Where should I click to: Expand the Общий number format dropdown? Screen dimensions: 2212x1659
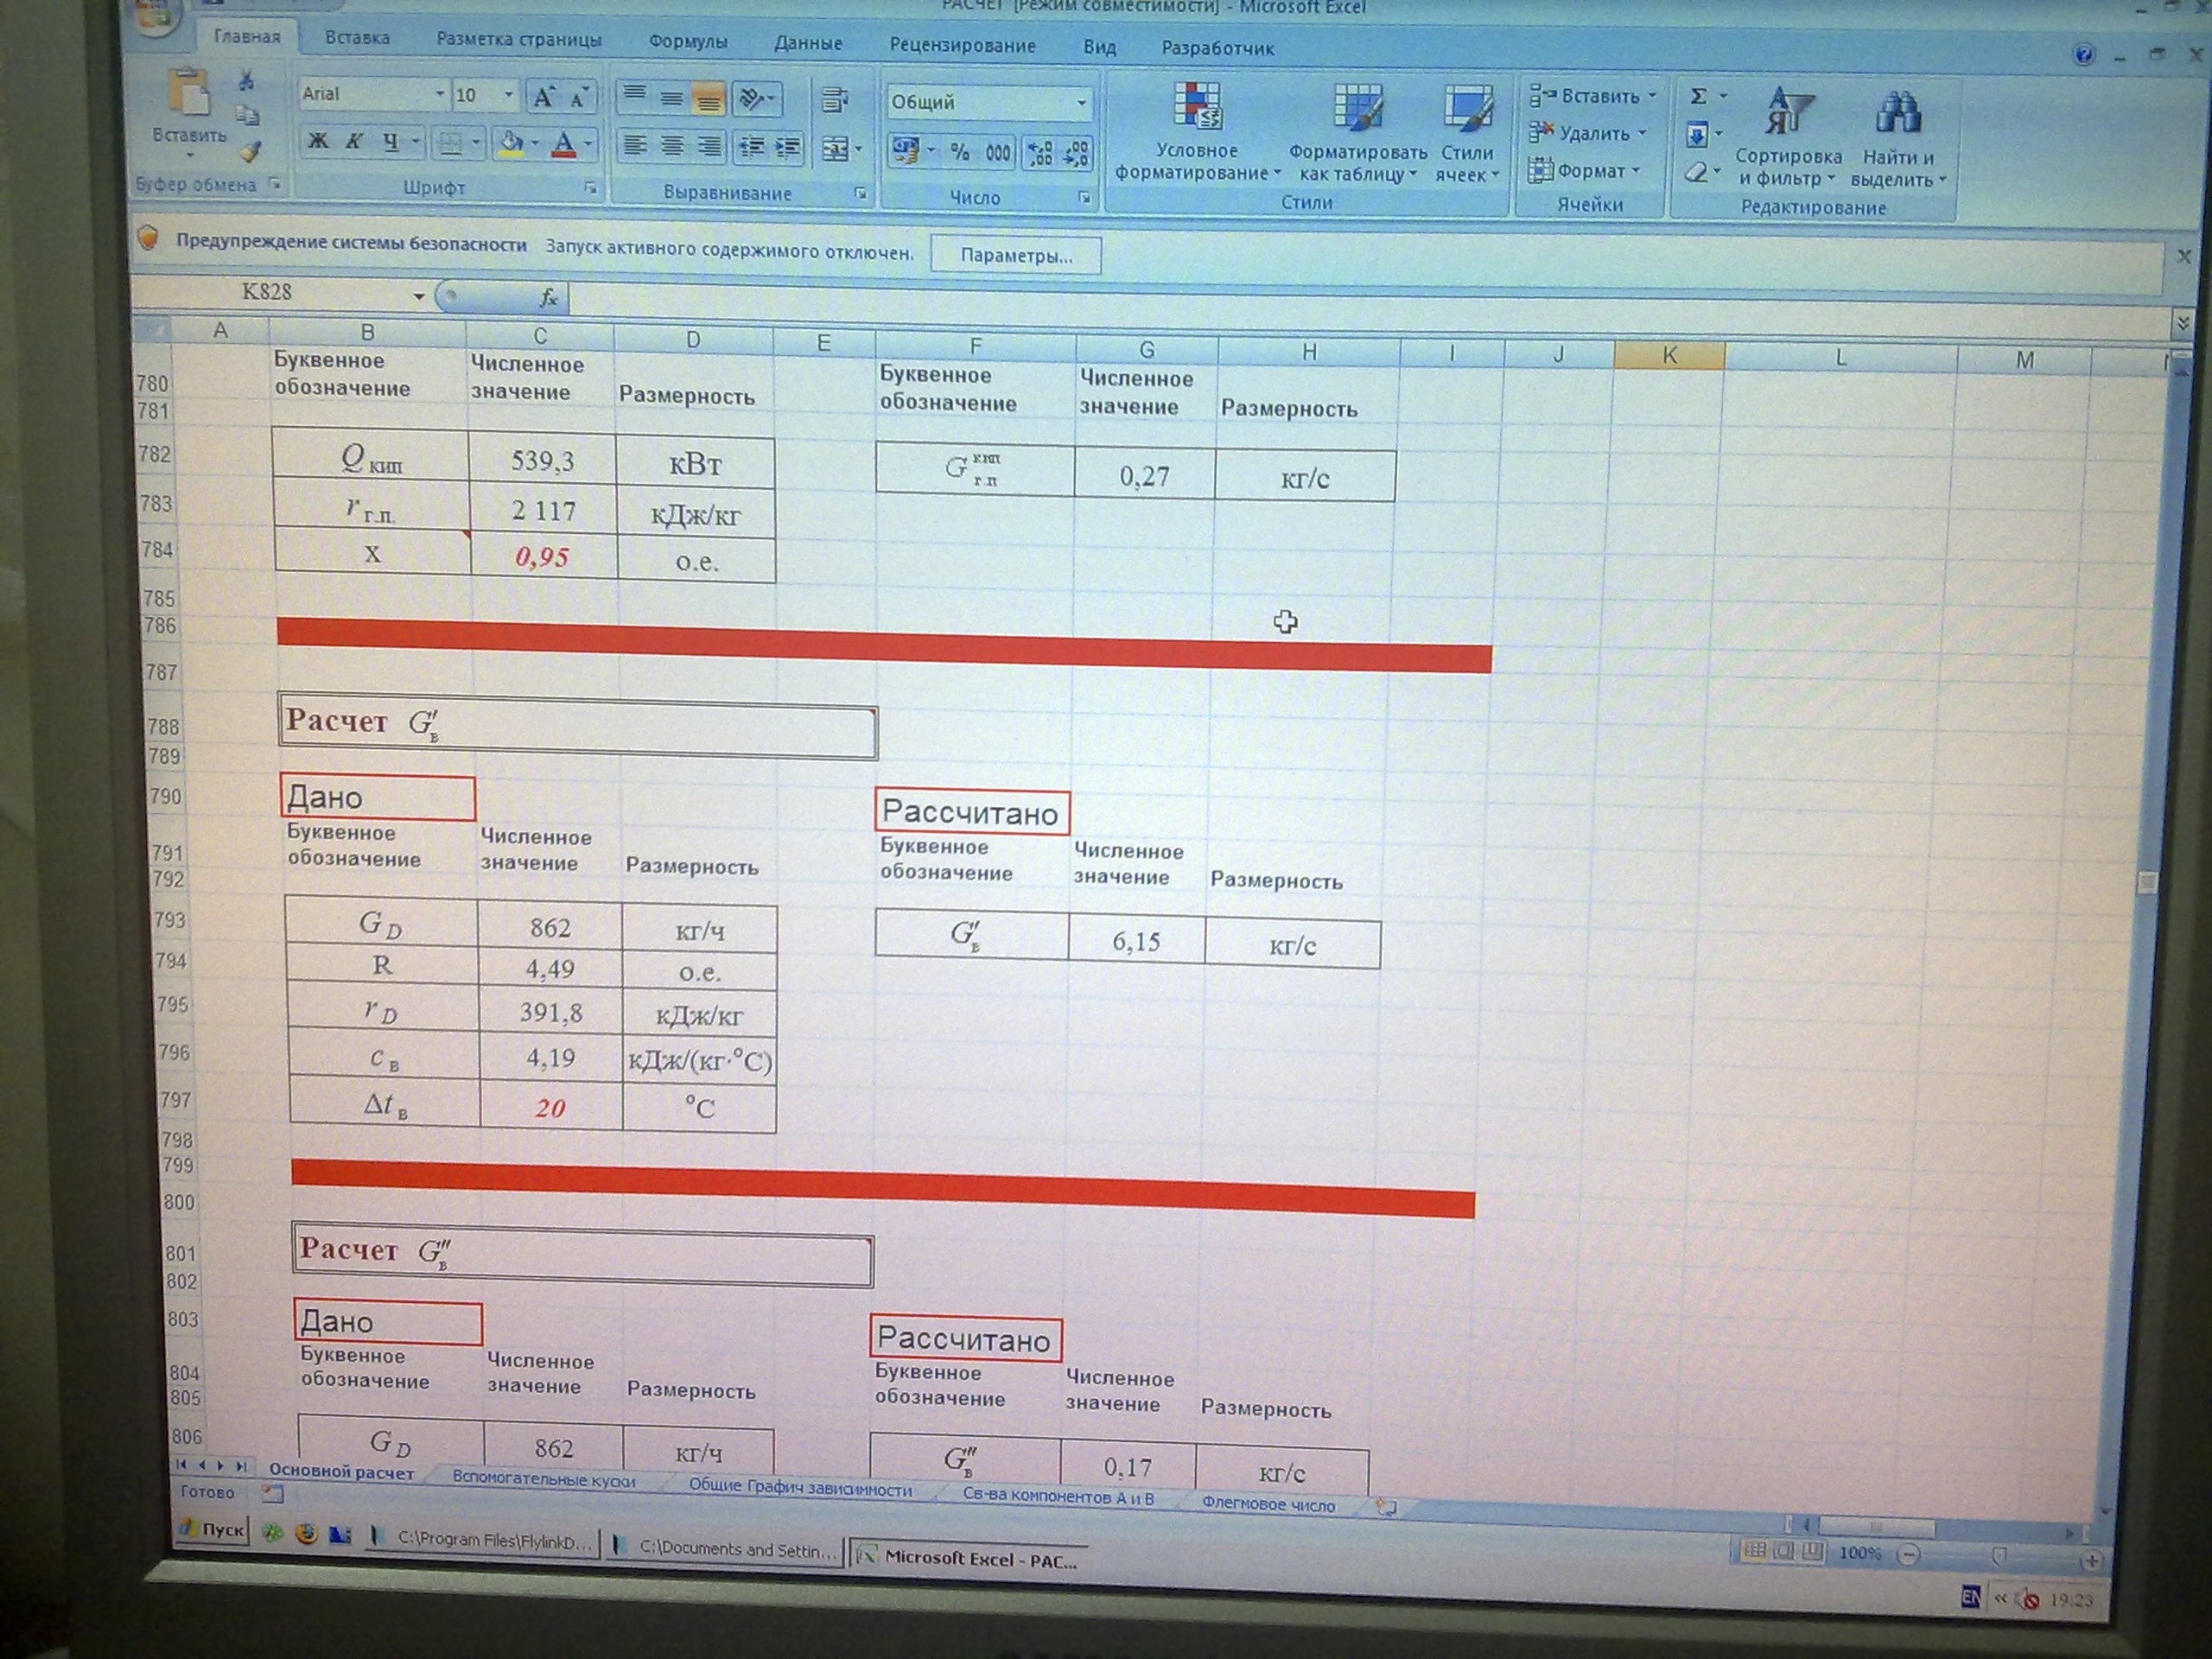(1081, 102)
